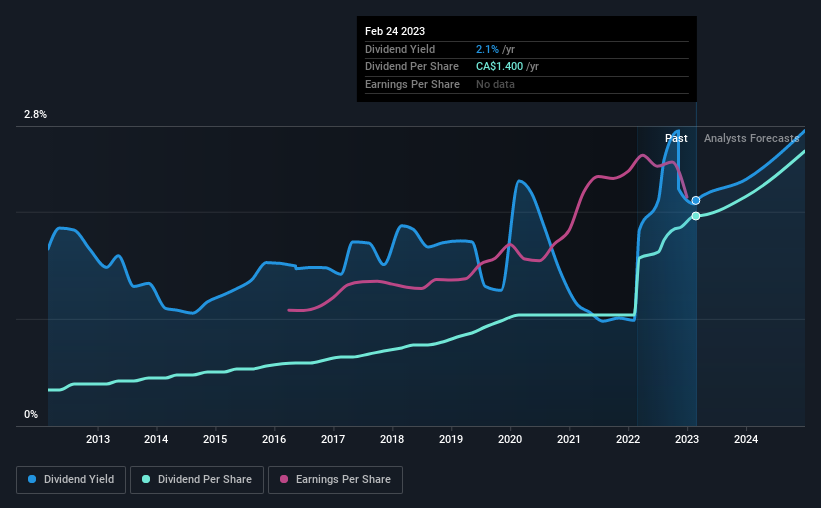Select the 2023 x-axis year label
The height and width of the screenshot is (508, 821).
click(x=687, y=439)
